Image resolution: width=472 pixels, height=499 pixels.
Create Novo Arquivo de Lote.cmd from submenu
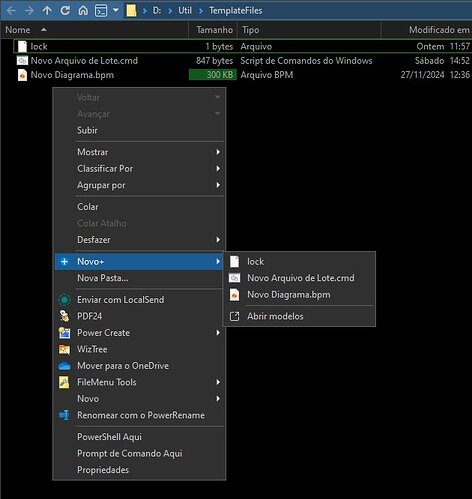[299, 278]
